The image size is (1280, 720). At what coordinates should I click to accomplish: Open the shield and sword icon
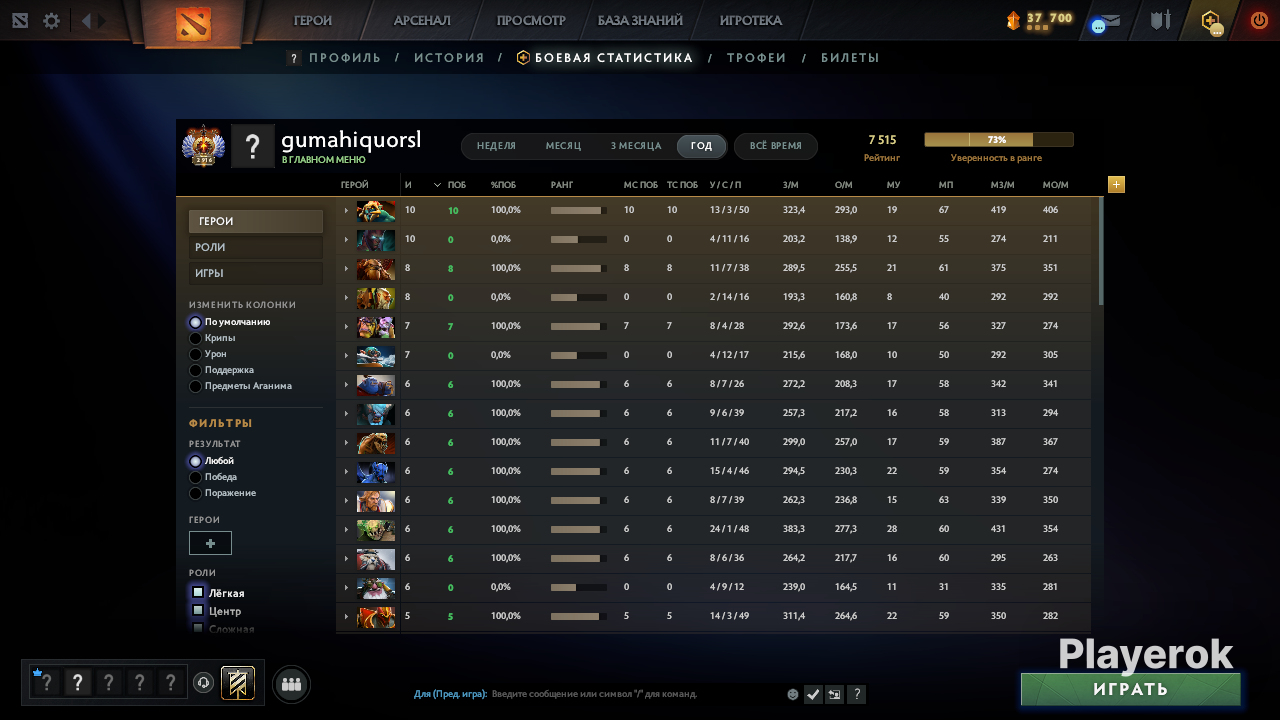pos(1160,20)
